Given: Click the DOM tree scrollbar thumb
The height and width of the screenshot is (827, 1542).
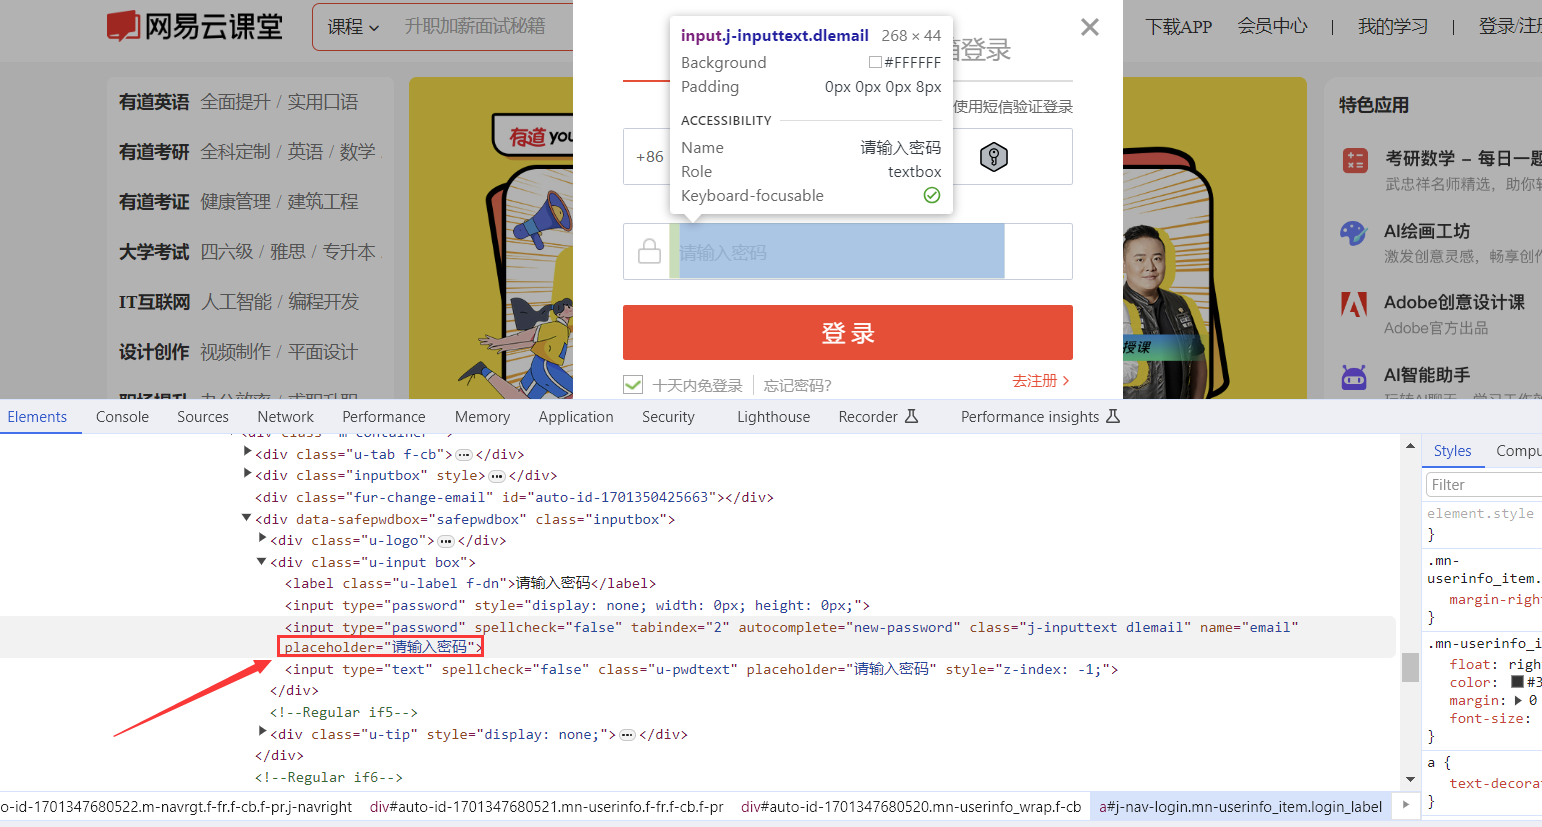Looking at the screenshot, I should tap(1410, 667).
